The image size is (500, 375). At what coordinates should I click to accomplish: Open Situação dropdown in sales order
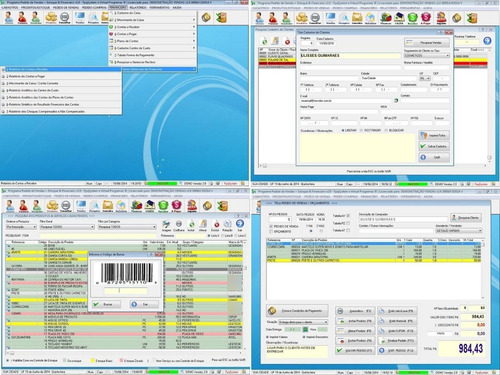tap(303, 322)
